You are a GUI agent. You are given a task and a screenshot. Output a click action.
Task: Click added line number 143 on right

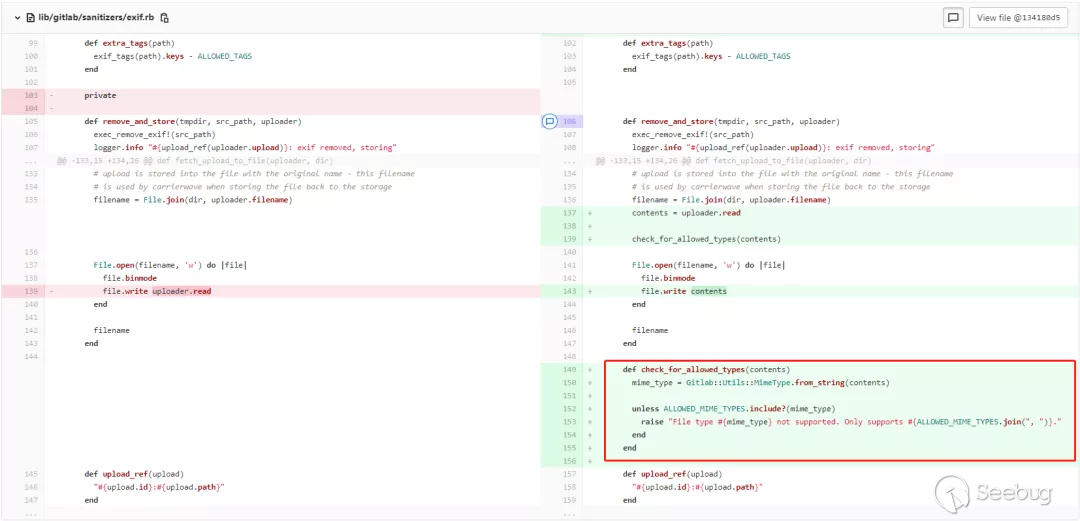pos(570,291)
